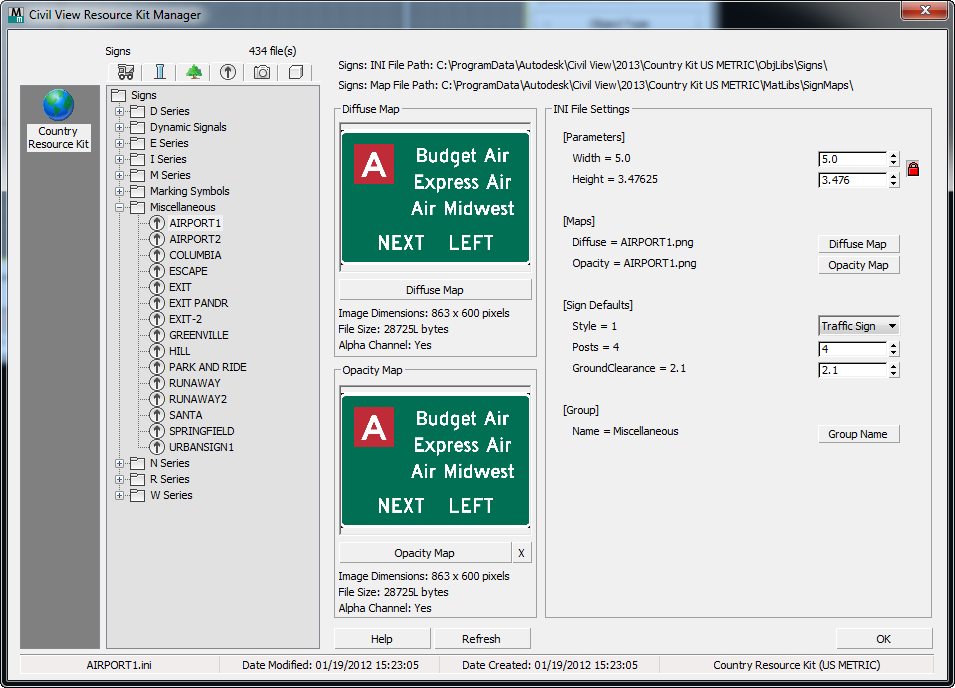This screenshot has width=955, height=688.
Task: Select the EXIT-2 sign entry
Action: tap(185, 319)
